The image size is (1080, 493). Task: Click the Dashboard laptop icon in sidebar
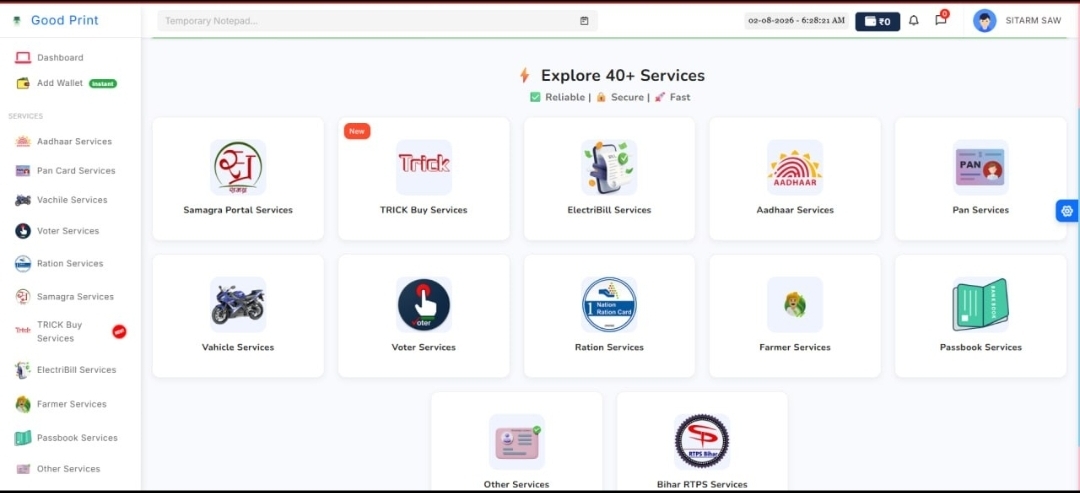coord(23,58)
